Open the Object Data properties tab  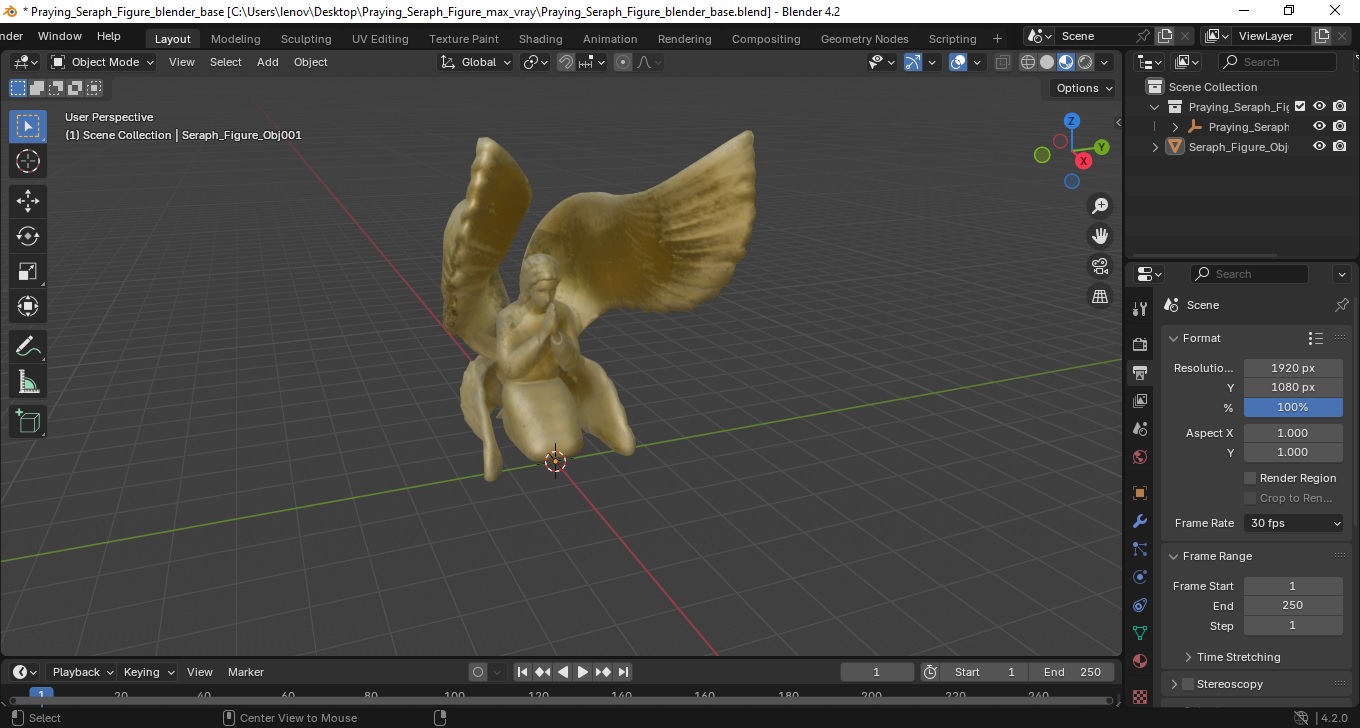pos(1140,633)
